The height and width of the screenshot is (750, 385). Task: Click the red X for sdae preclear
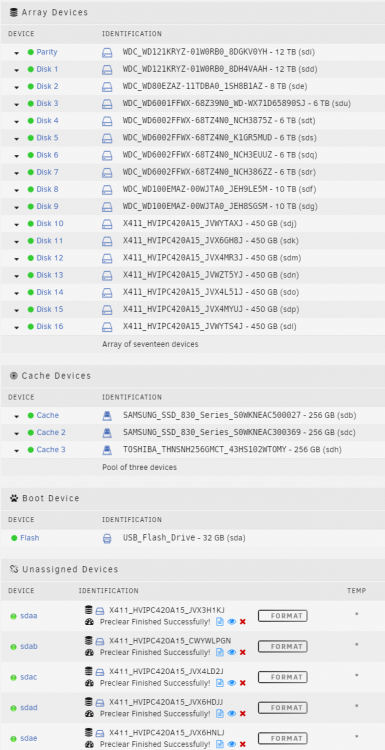coord(242,744)
